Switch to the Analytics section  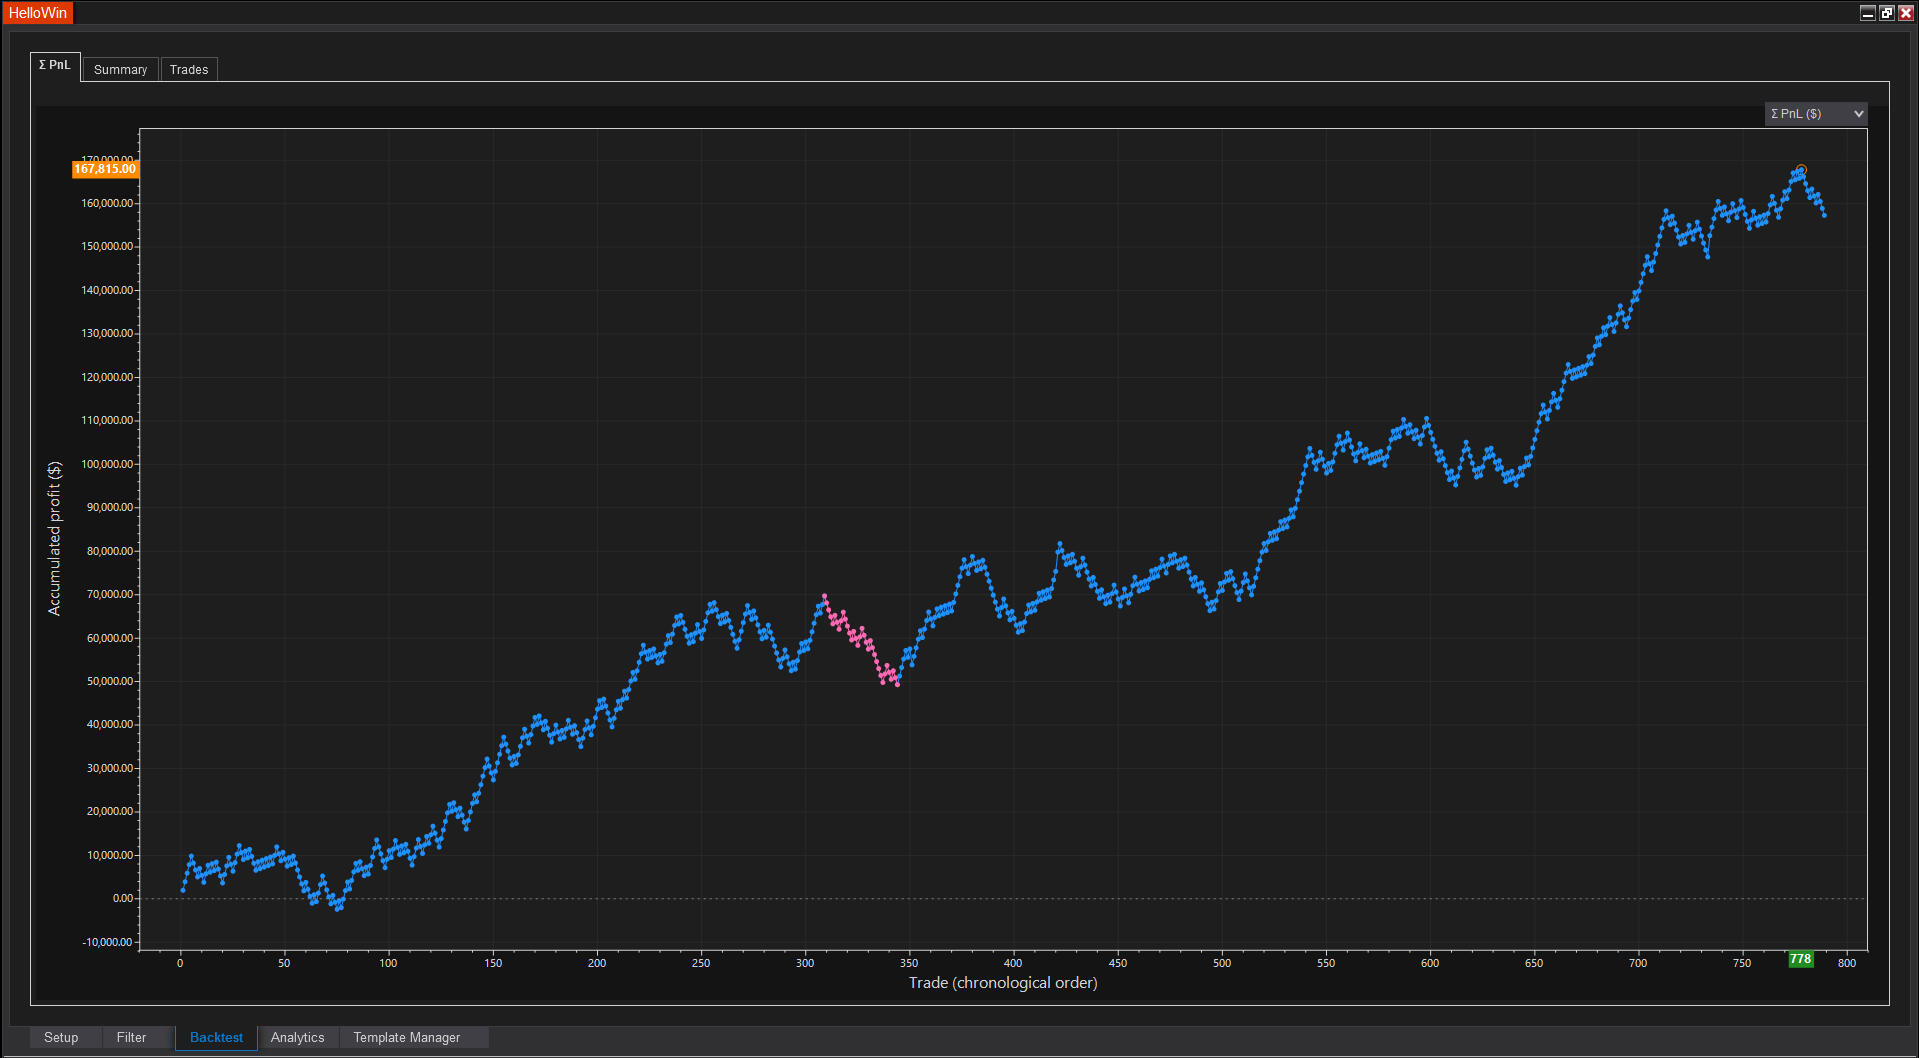coord(297,1038)
